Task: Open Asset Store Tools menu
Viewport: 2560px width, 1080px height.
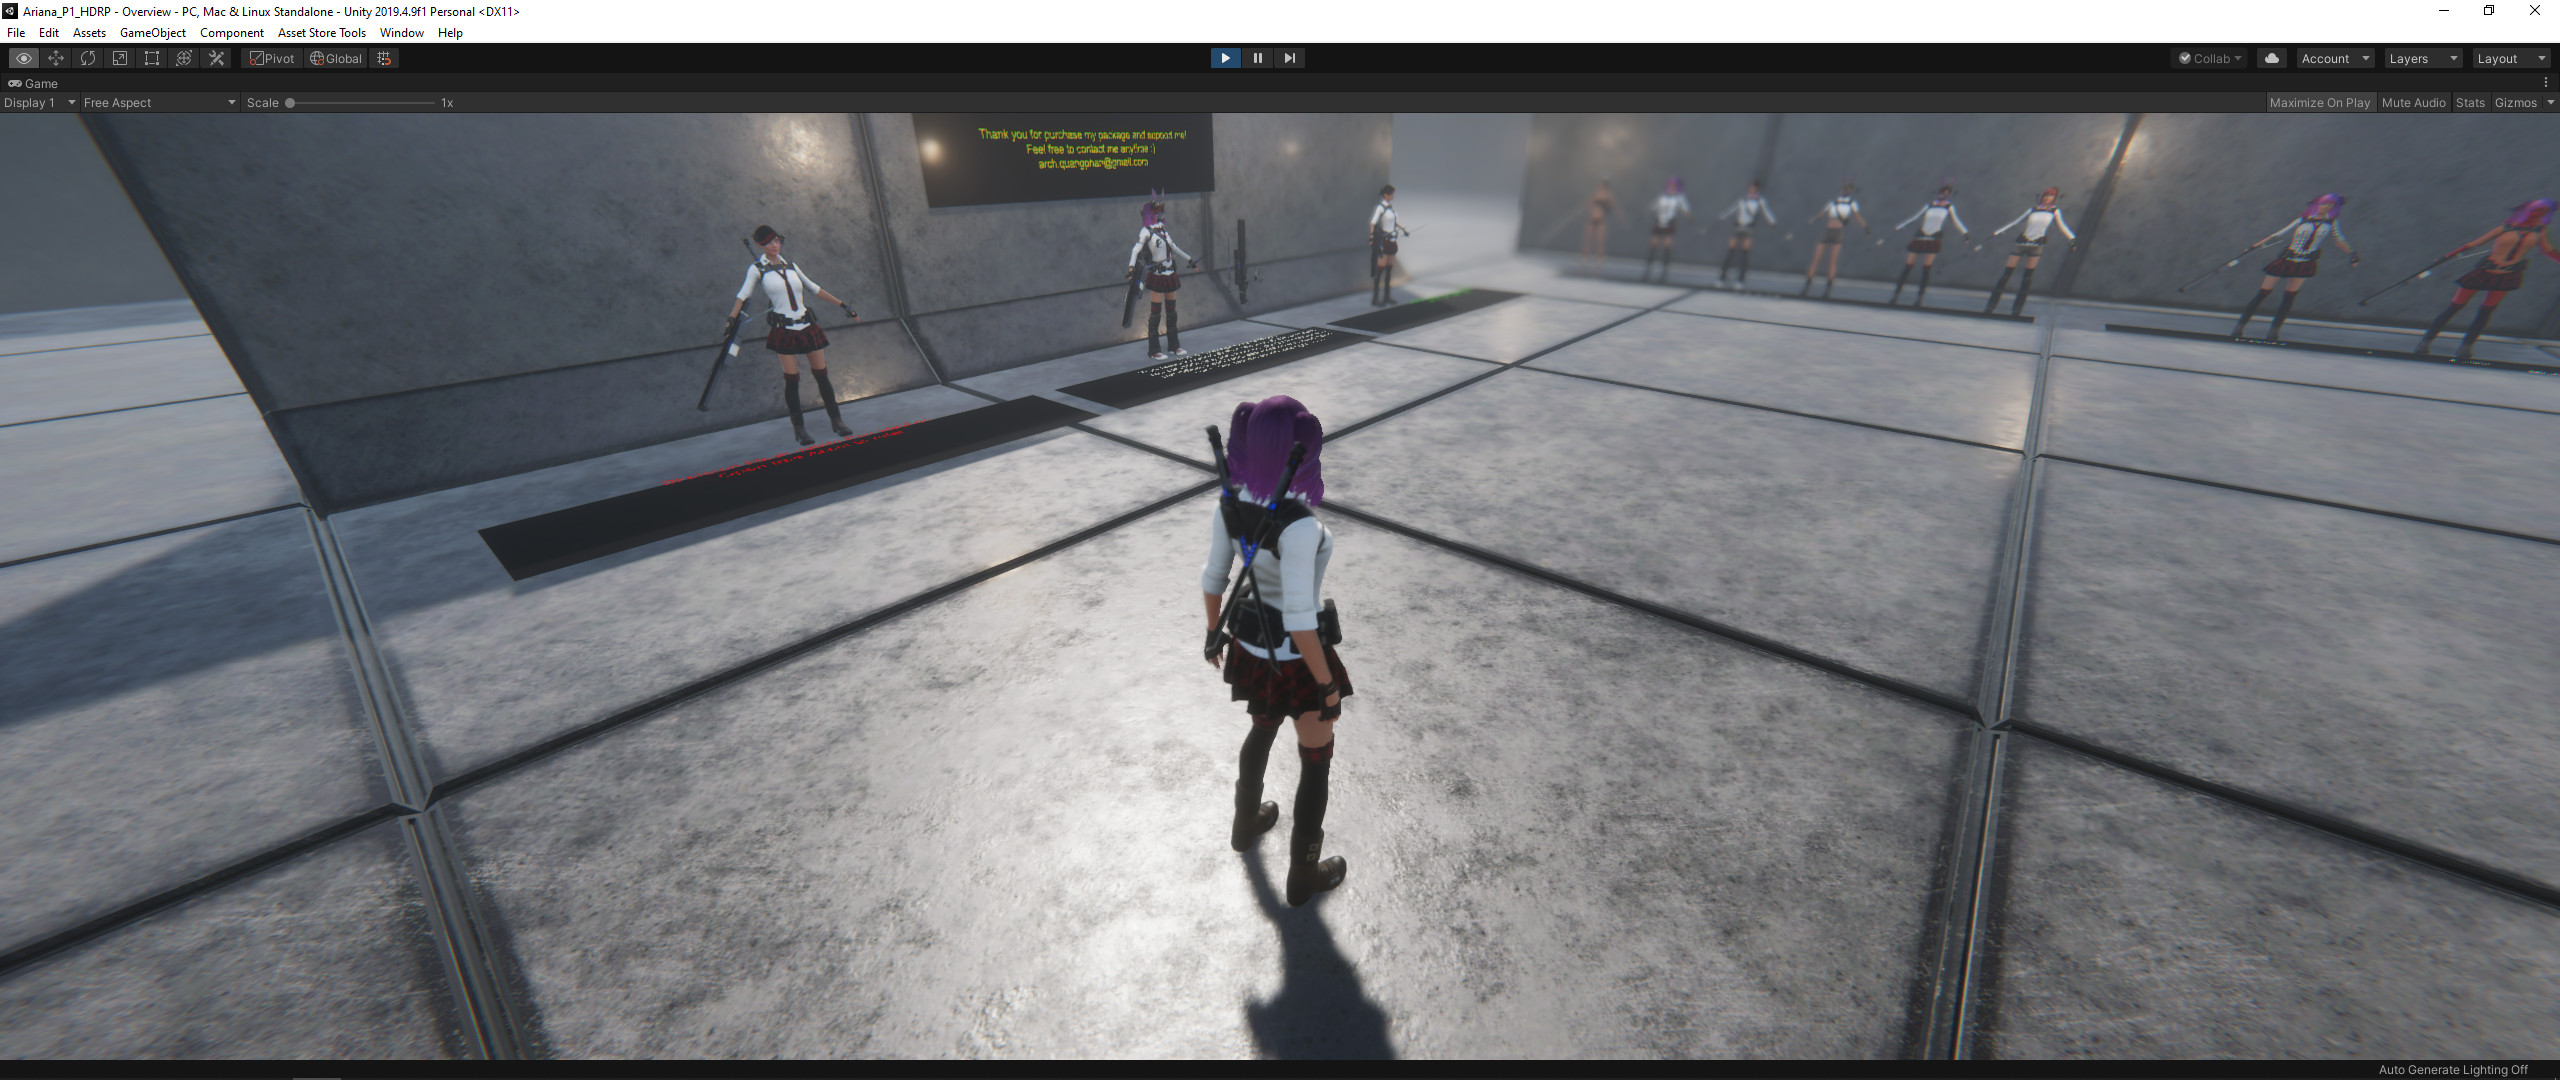Action: [x=322, y=32]
